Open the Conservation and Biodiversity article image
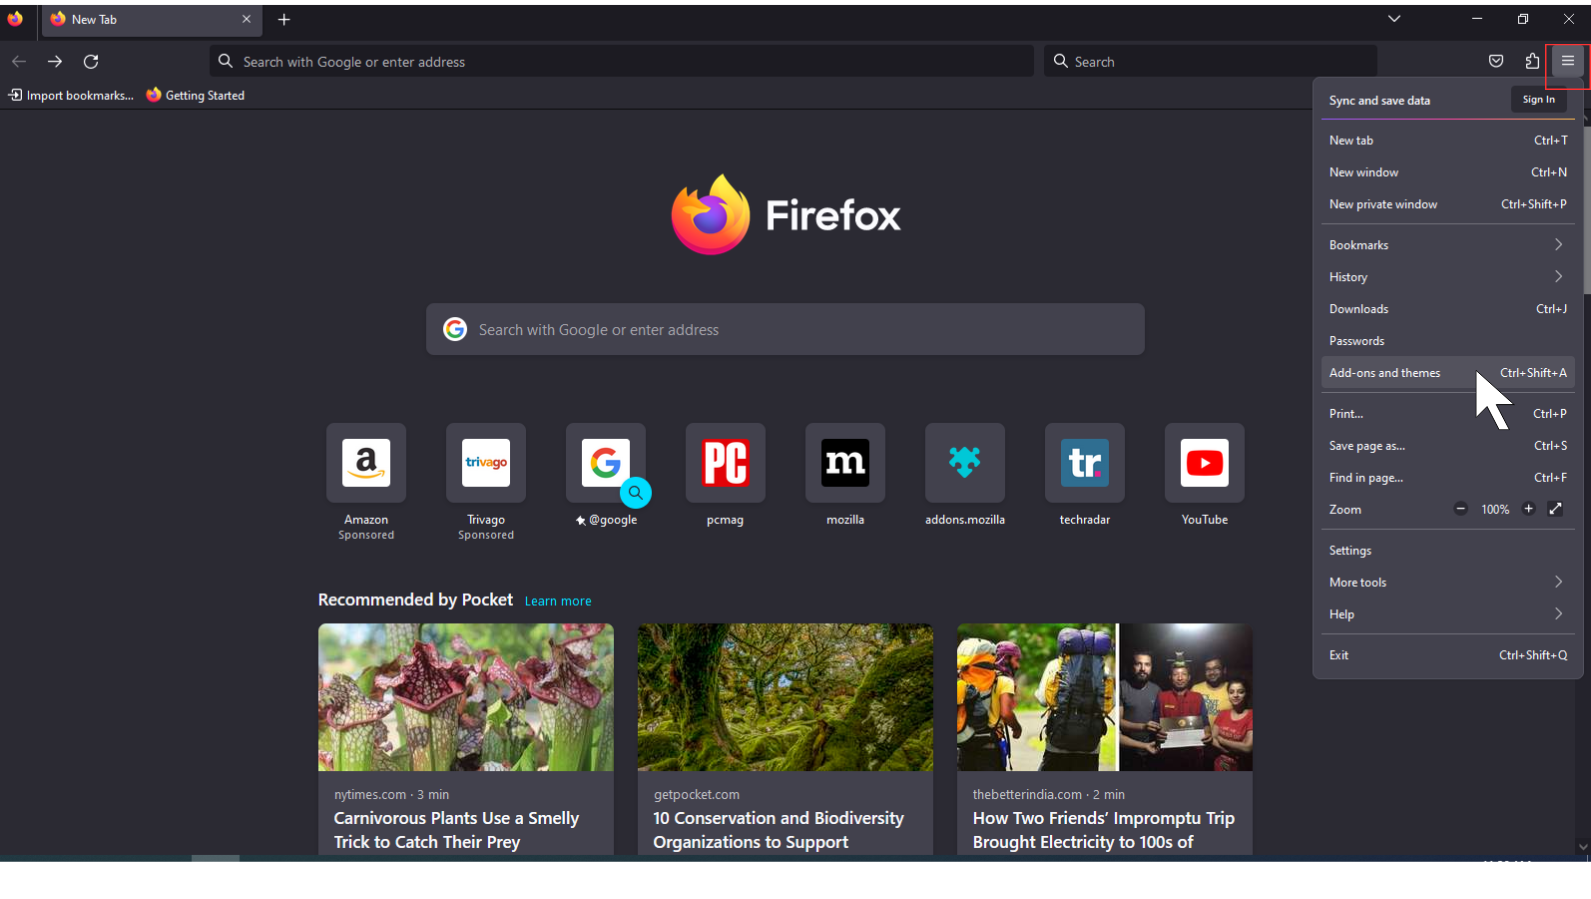 (x=785, y=697)
